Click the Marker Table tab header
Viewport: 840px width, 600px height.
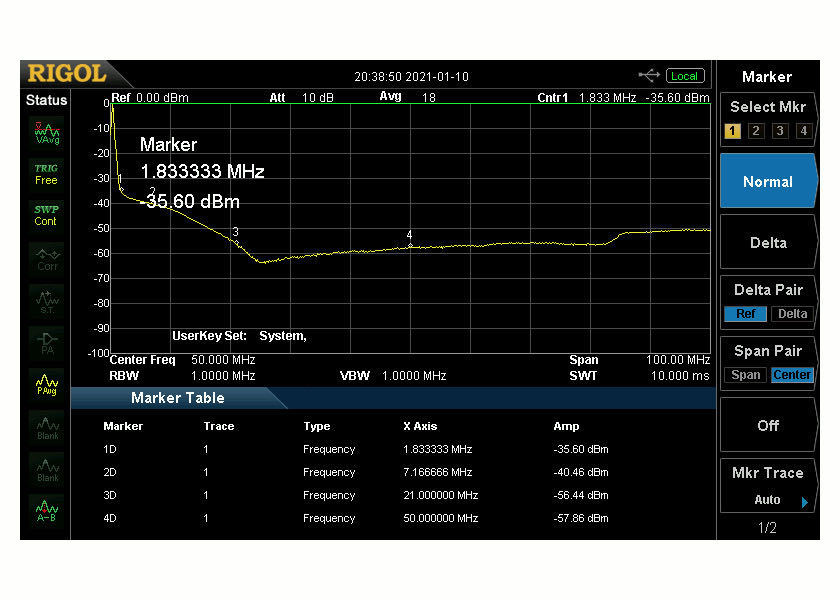178,398
